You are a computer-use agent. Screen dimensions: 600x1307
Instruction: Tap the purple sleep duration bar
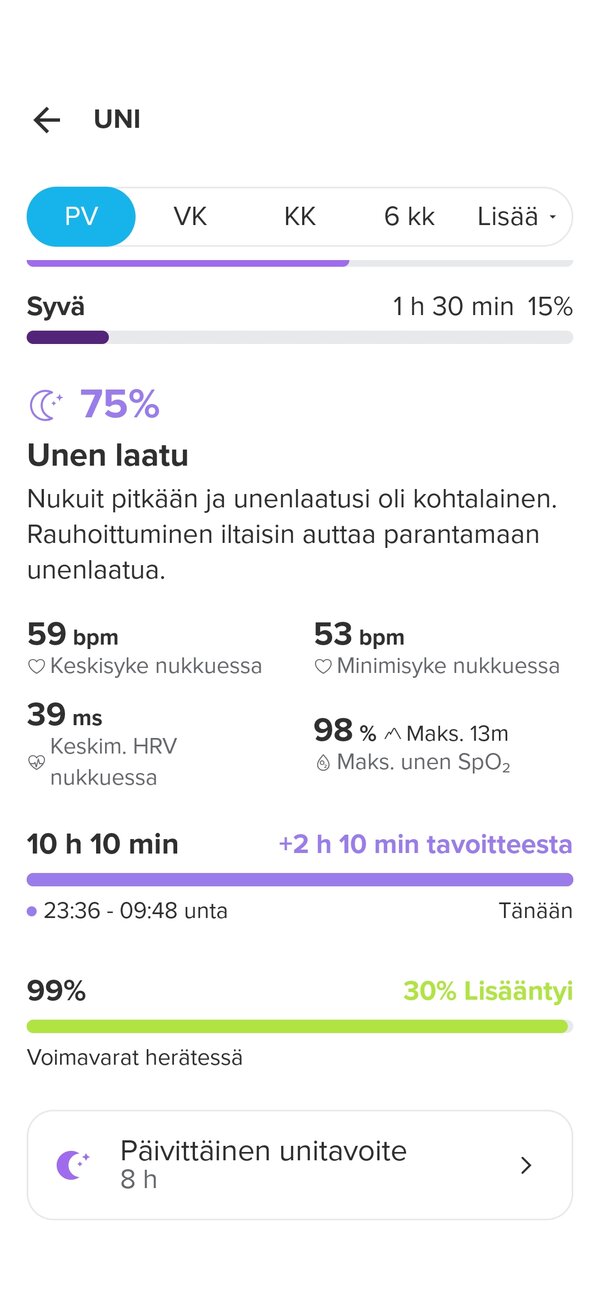click(300, 880)
